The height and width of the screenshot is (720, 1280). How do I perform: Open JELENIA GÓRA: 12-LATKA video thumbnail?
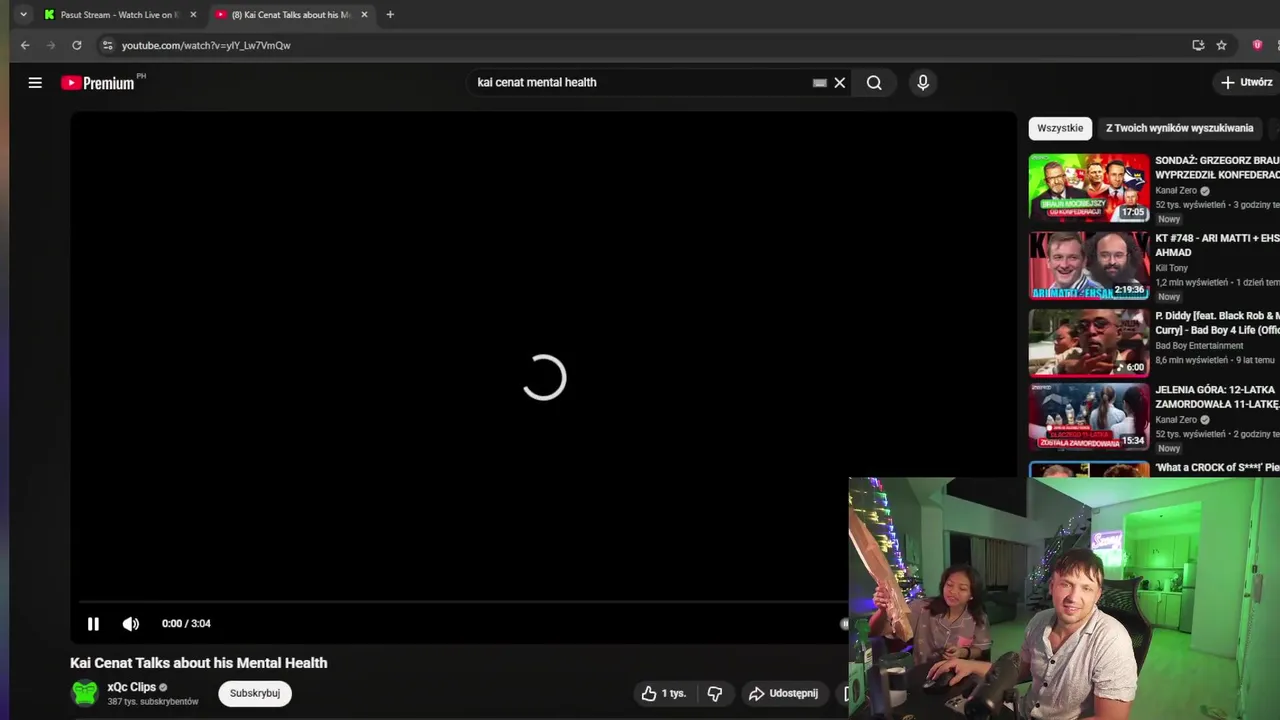point(1089,417)
